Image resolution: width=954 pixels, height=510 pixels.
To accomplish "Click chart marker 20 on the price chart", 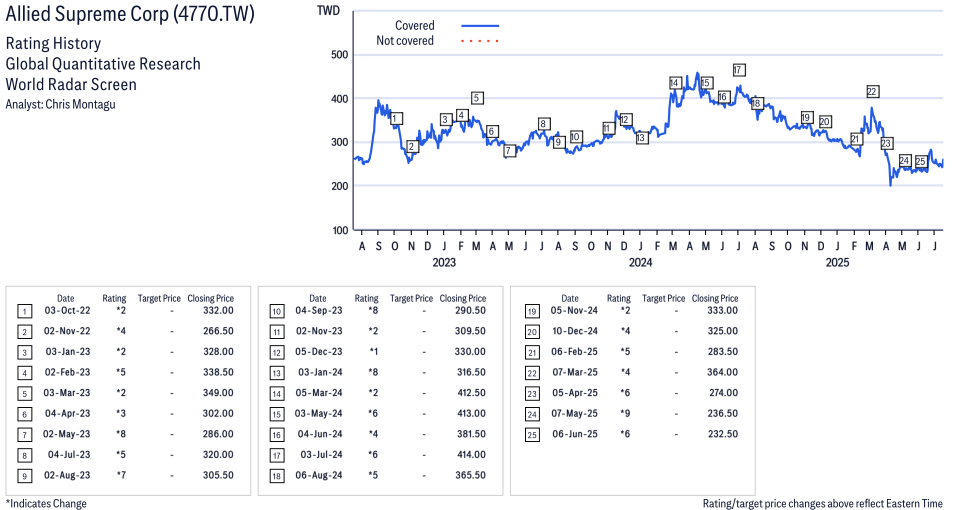I will pyautogui.click(x=824, y=122).
